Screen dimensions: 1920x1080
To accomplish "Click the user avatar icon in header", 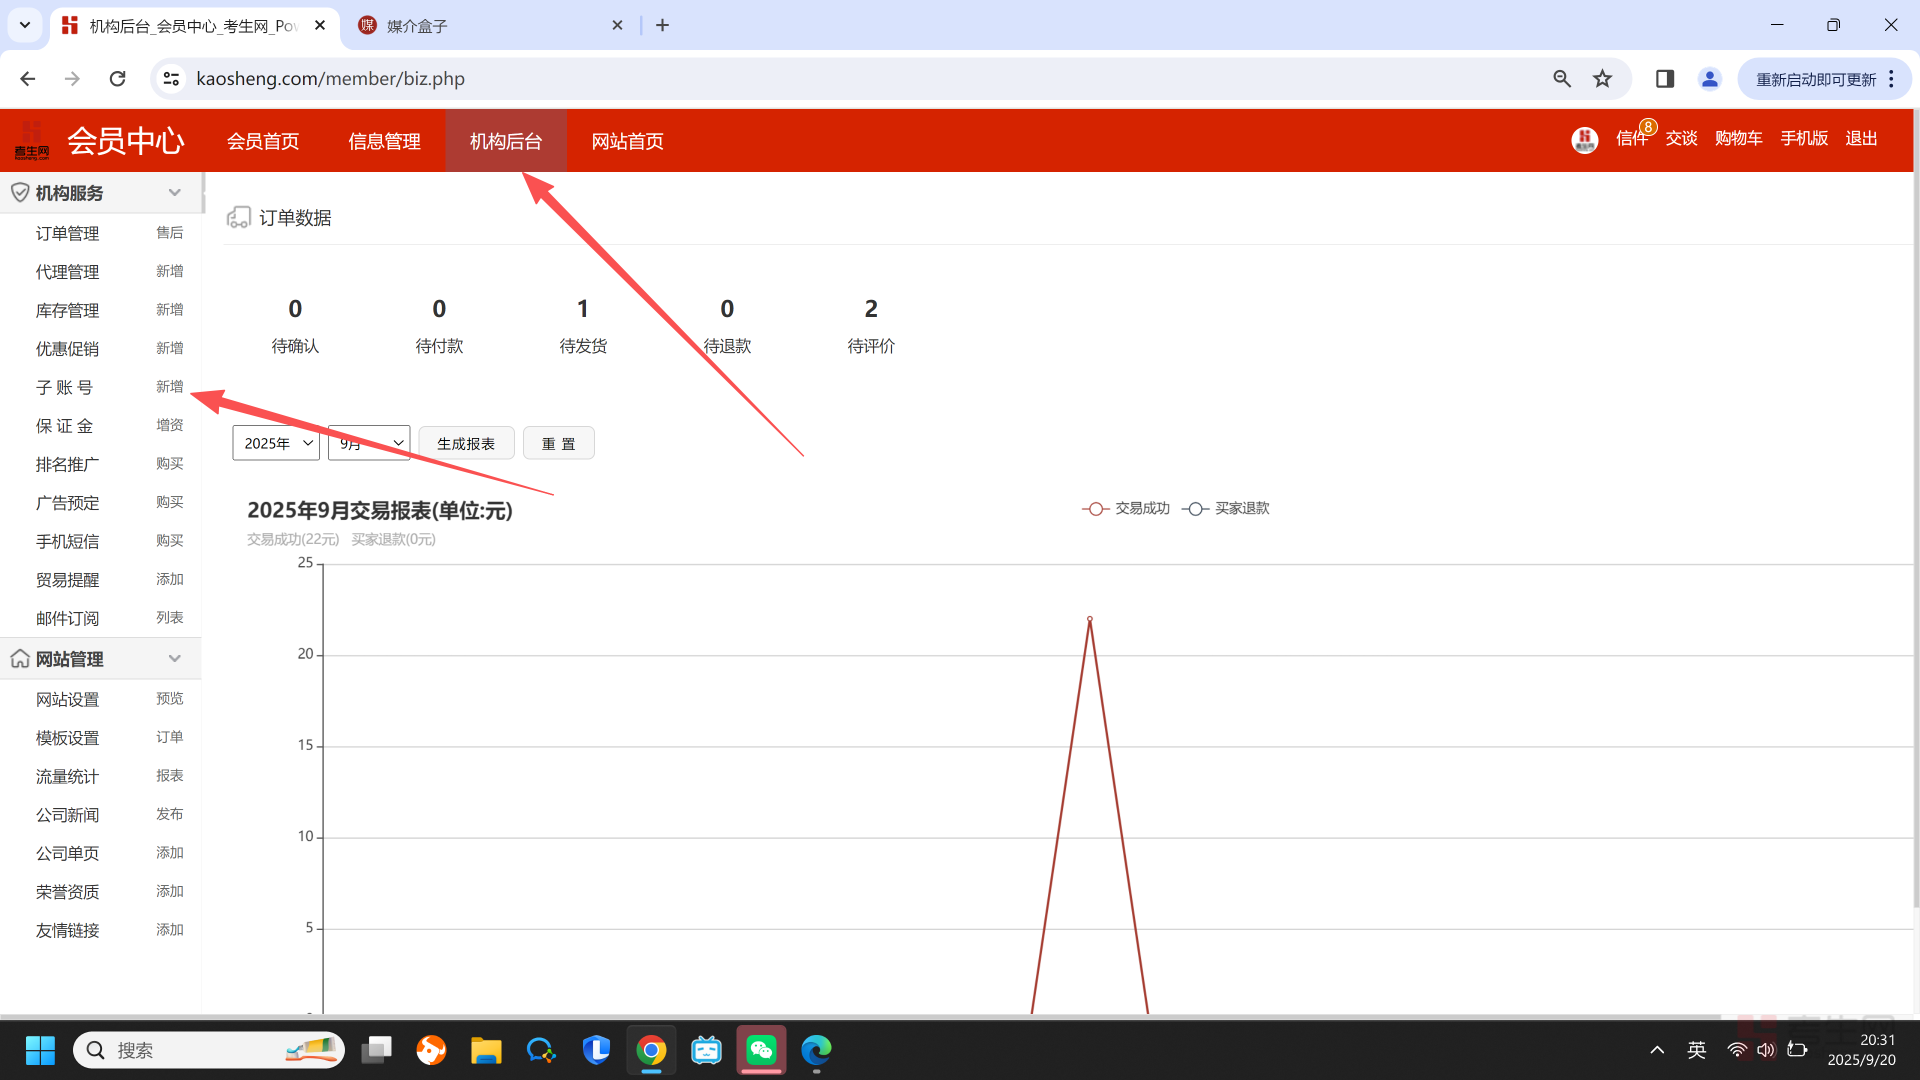I will tap(1584, 140).
